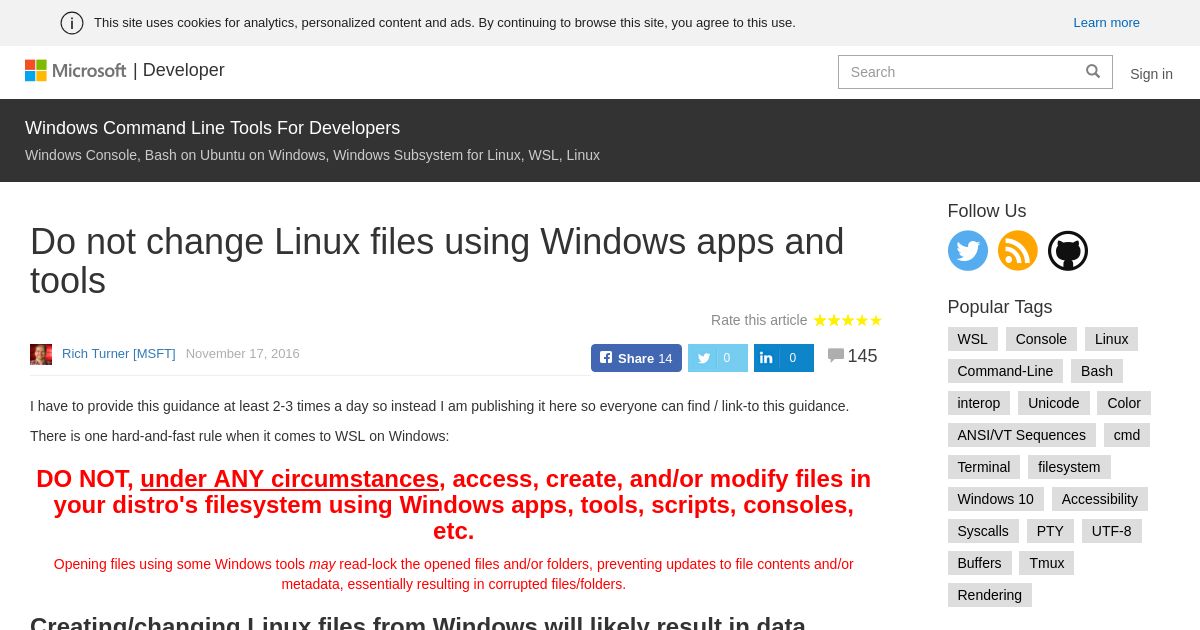Select the Linux tag
1200x630 pixels.
pos(1111,339)
